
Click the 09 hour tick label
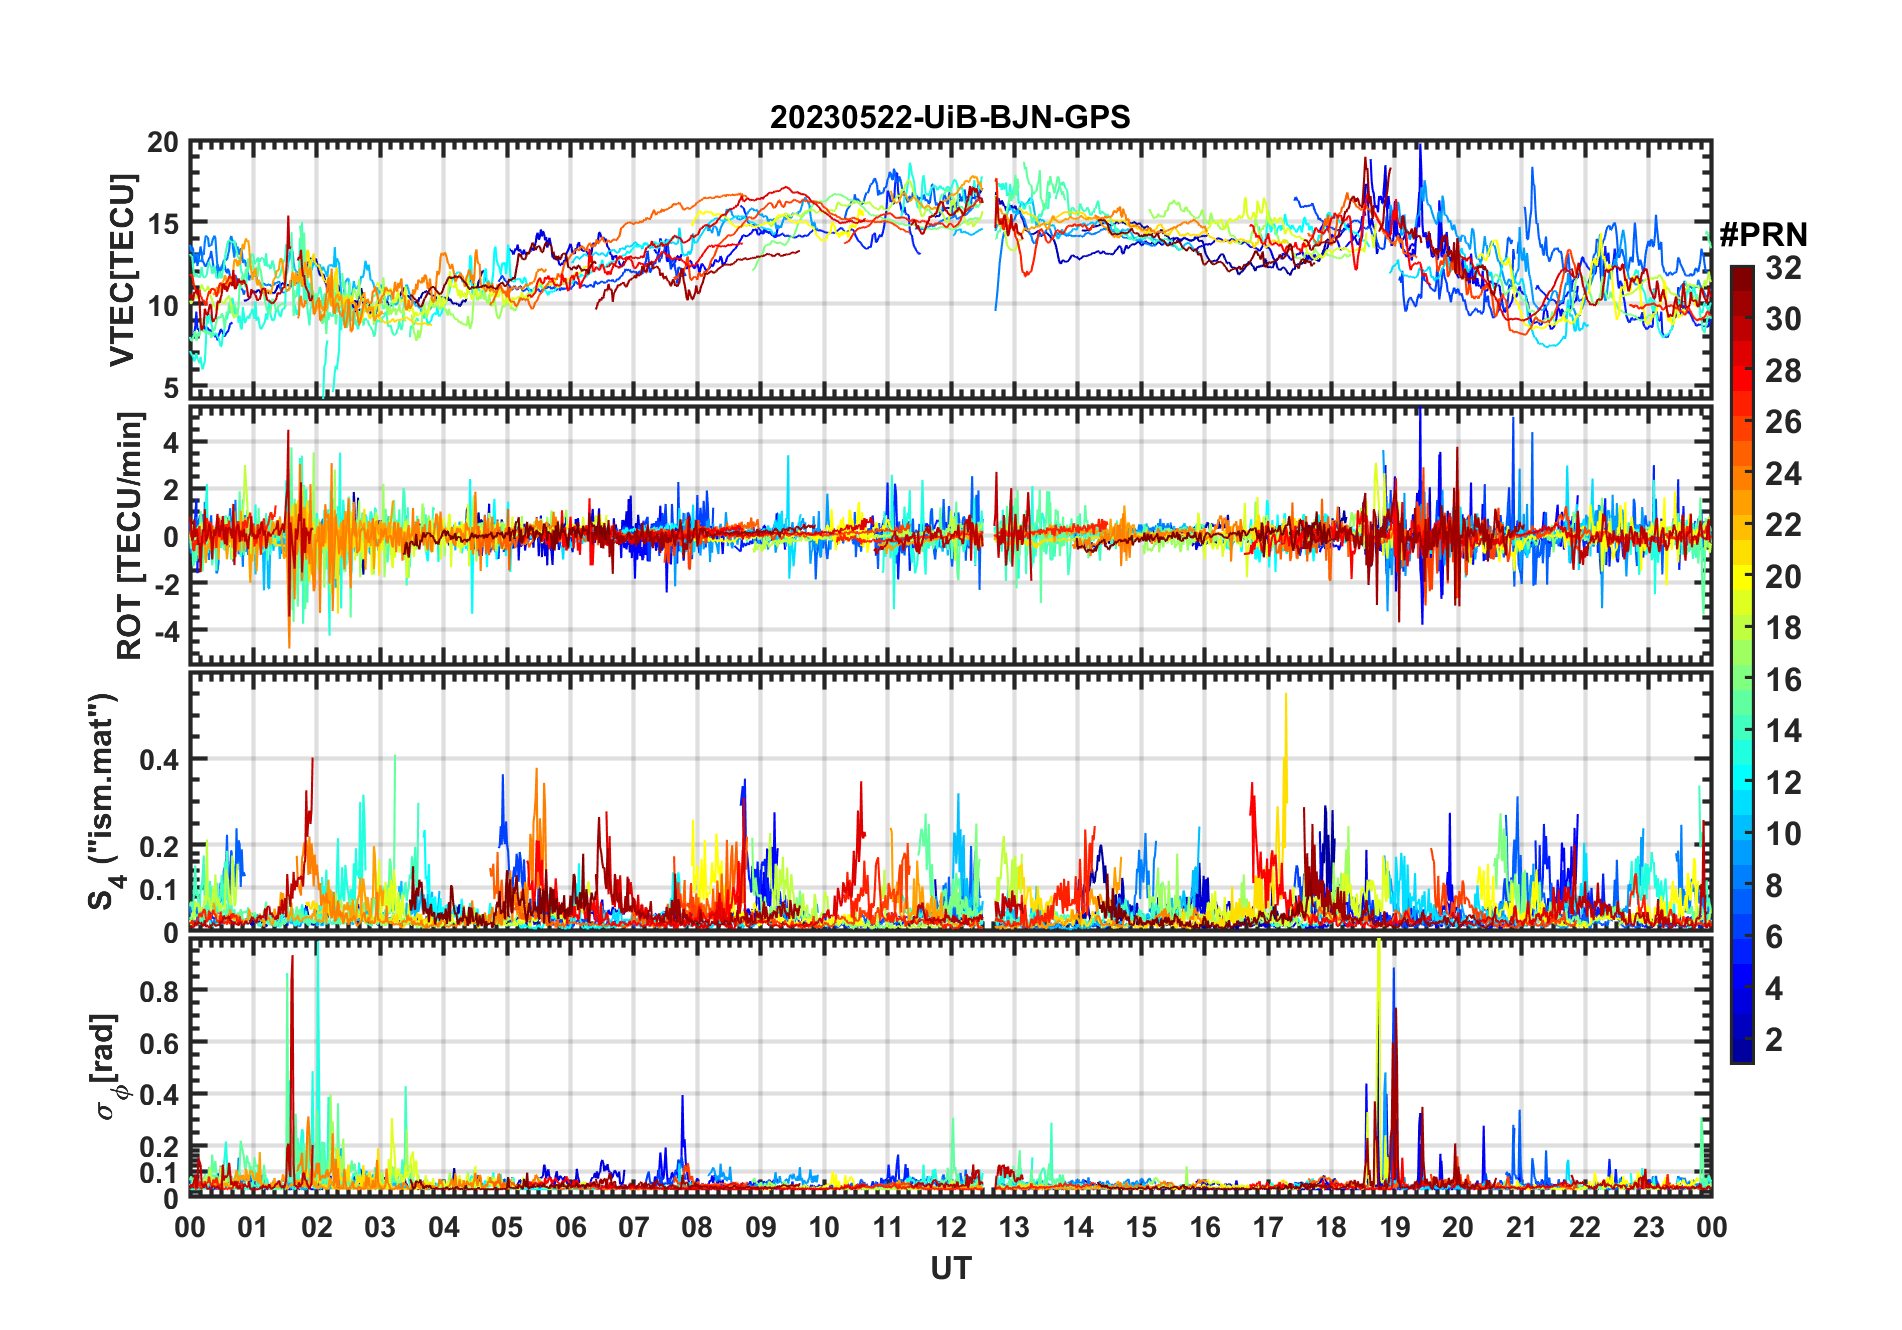[x=761, y=1227]
